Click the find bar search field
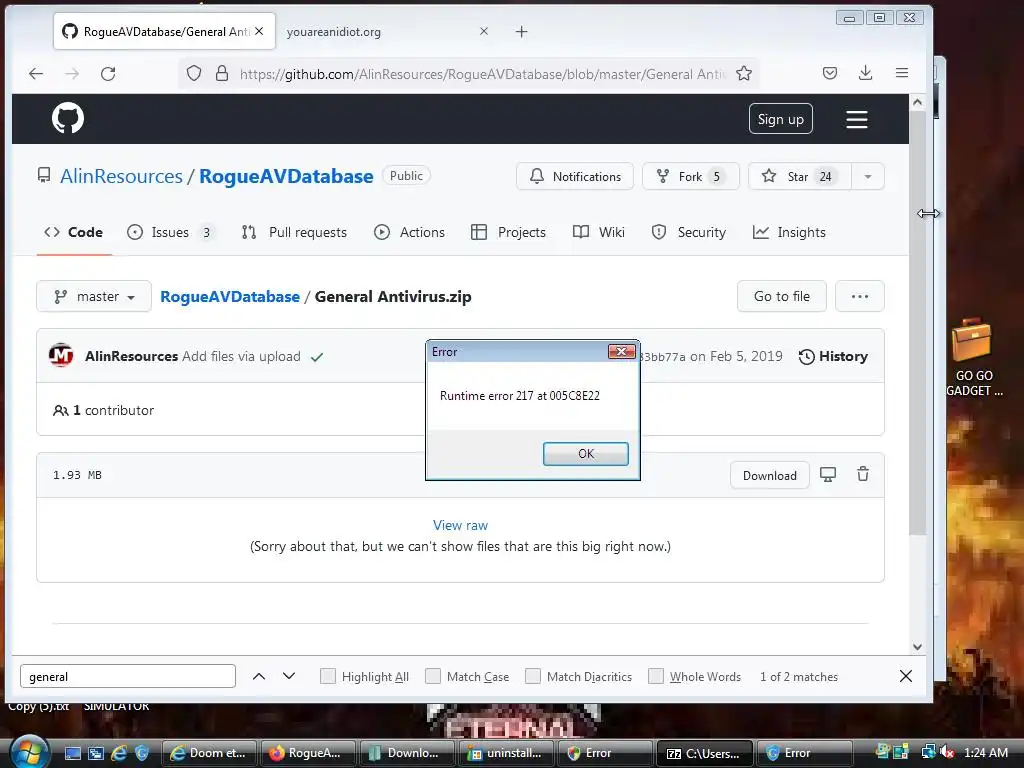 (x=128, y=677)
